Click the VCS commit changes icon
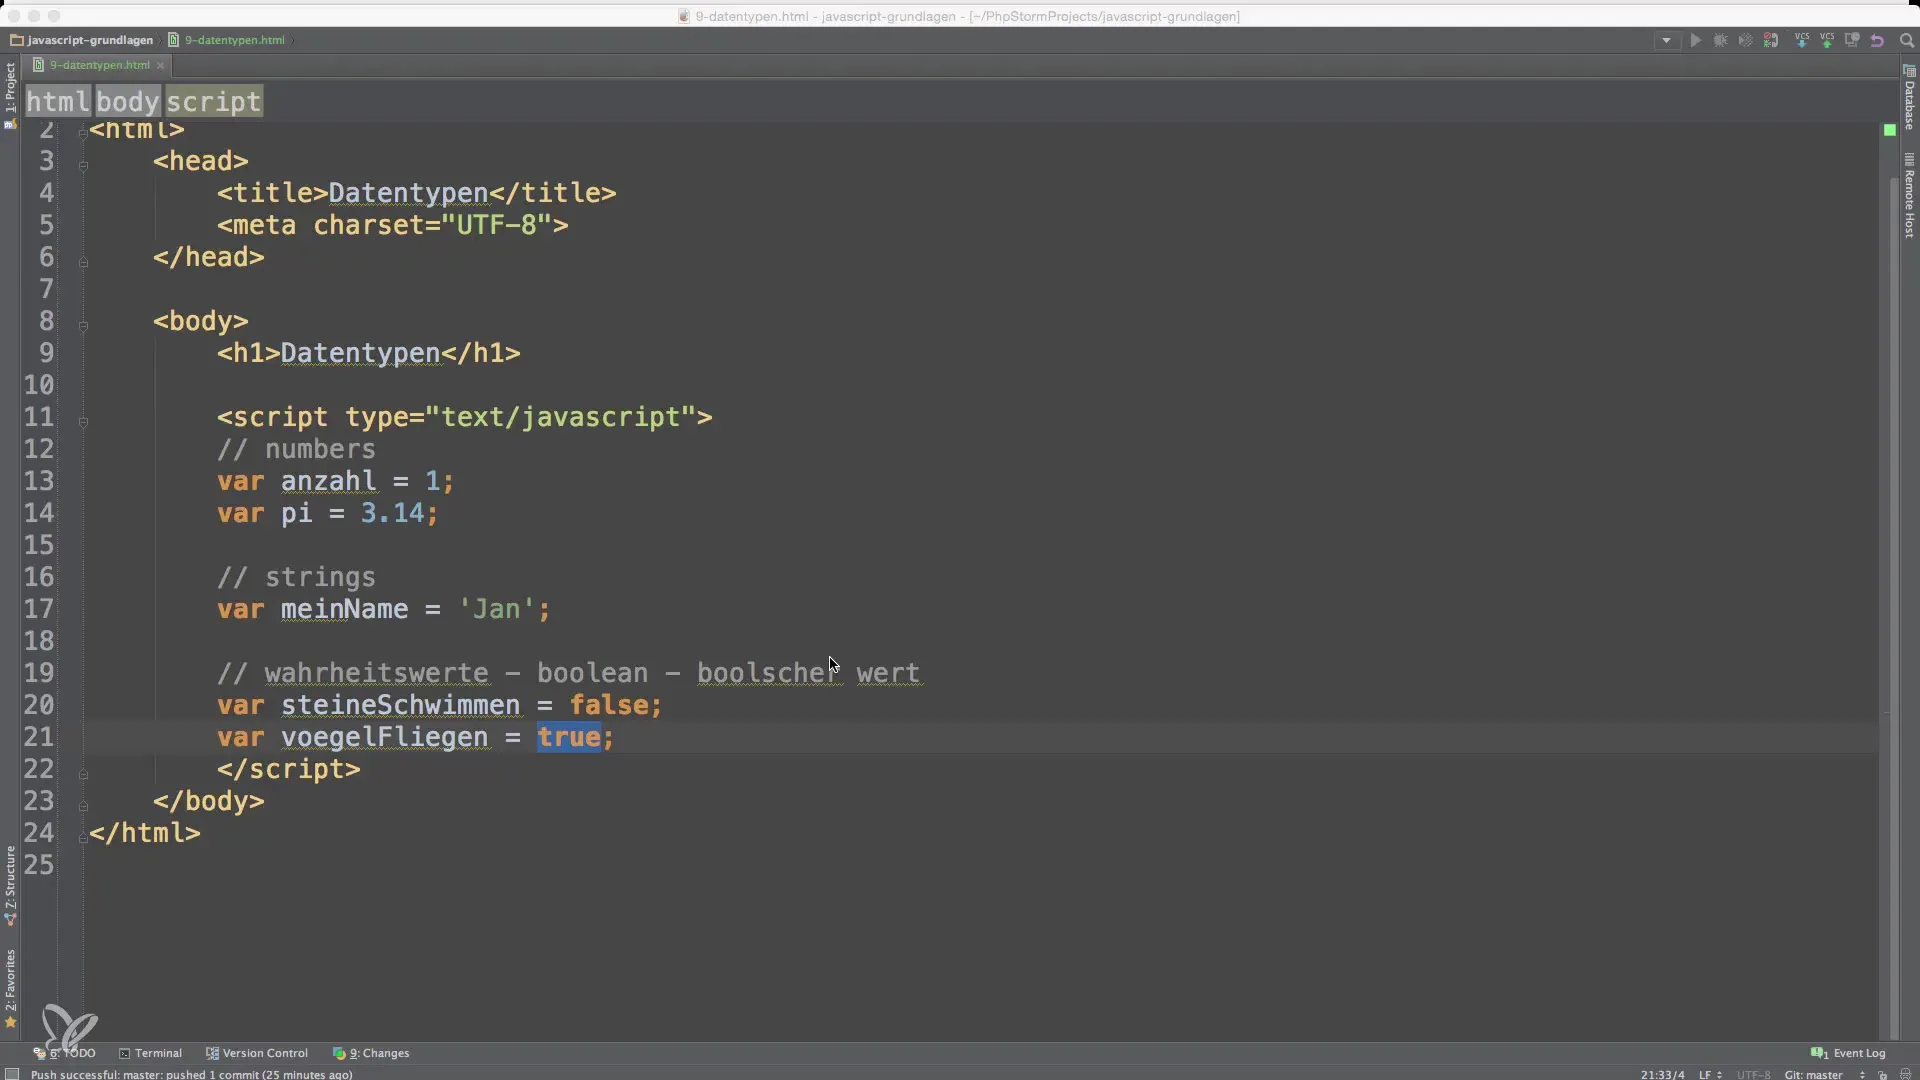The height and width of the screenshot is (1080, 1920). (1827, 41)
